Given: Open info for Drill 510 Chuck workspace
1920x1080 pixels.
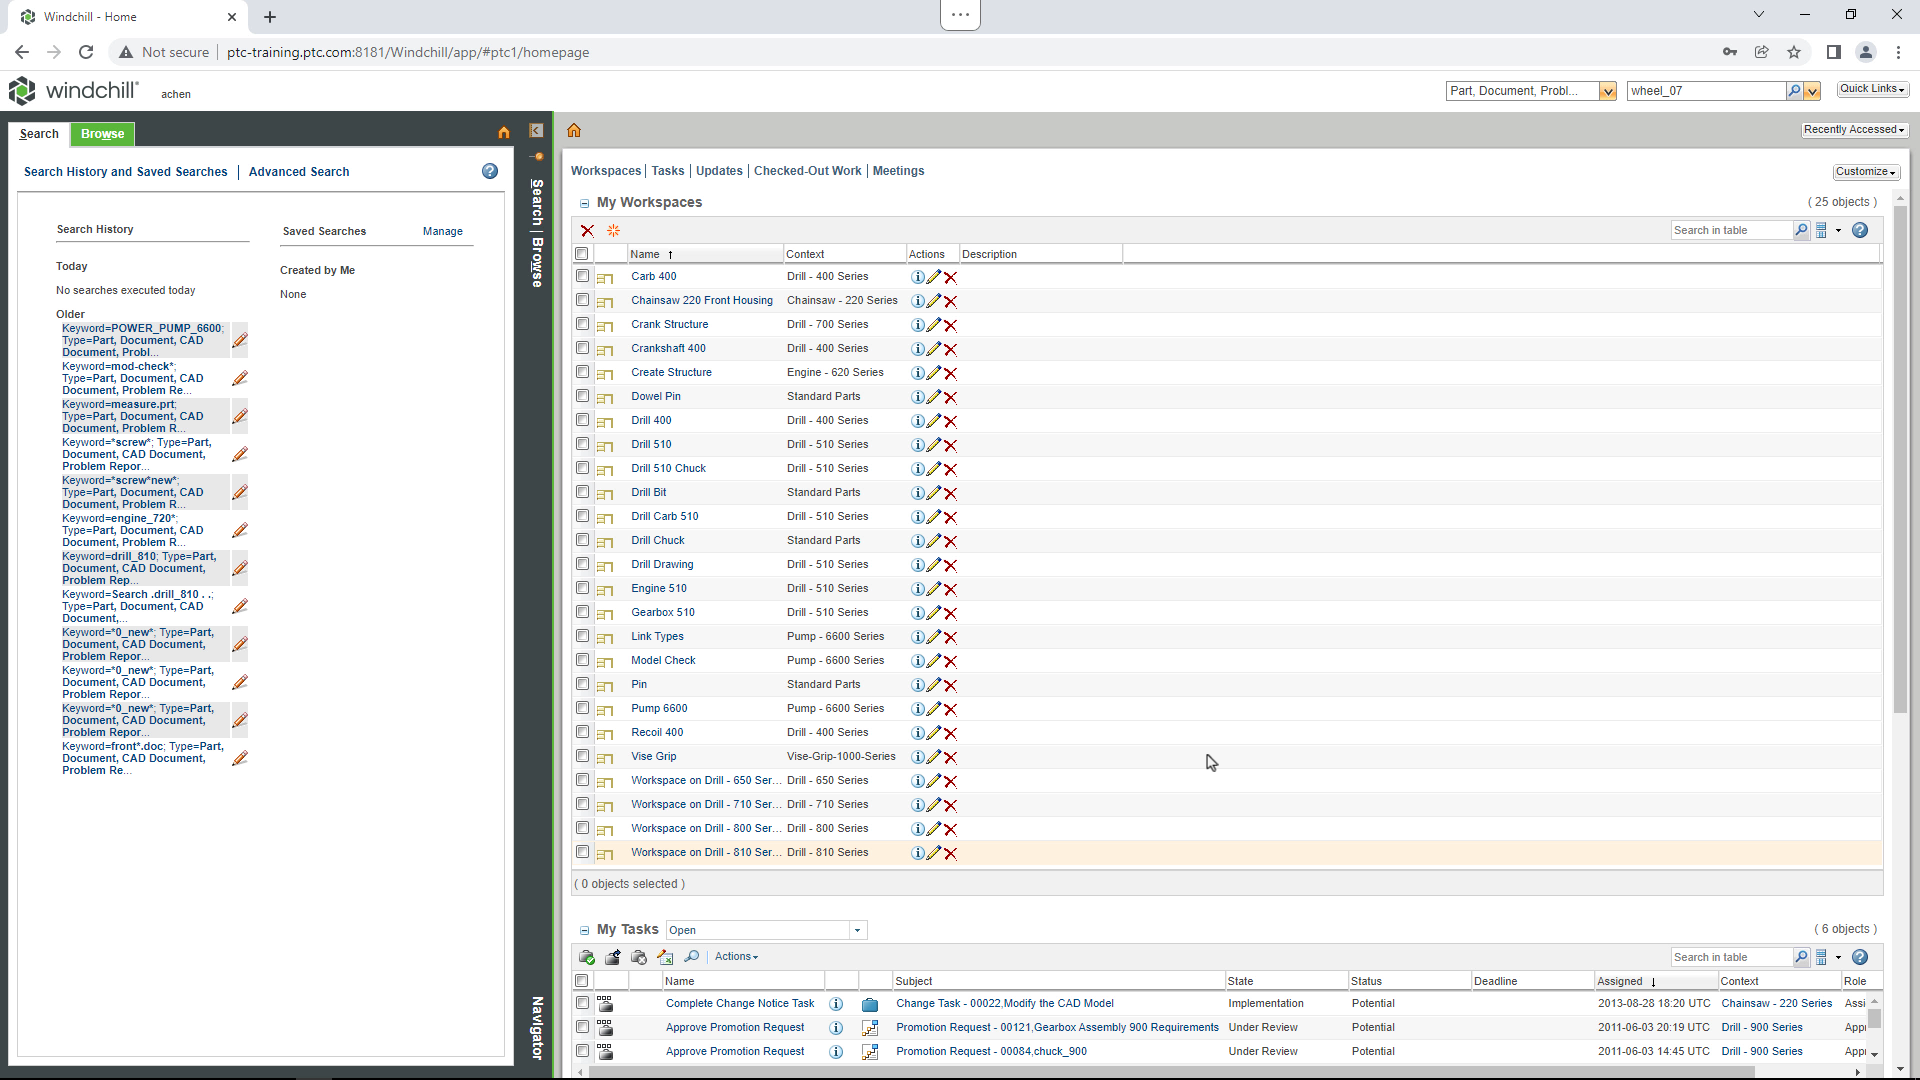Looking at the screenshot, I should [917, 469].
